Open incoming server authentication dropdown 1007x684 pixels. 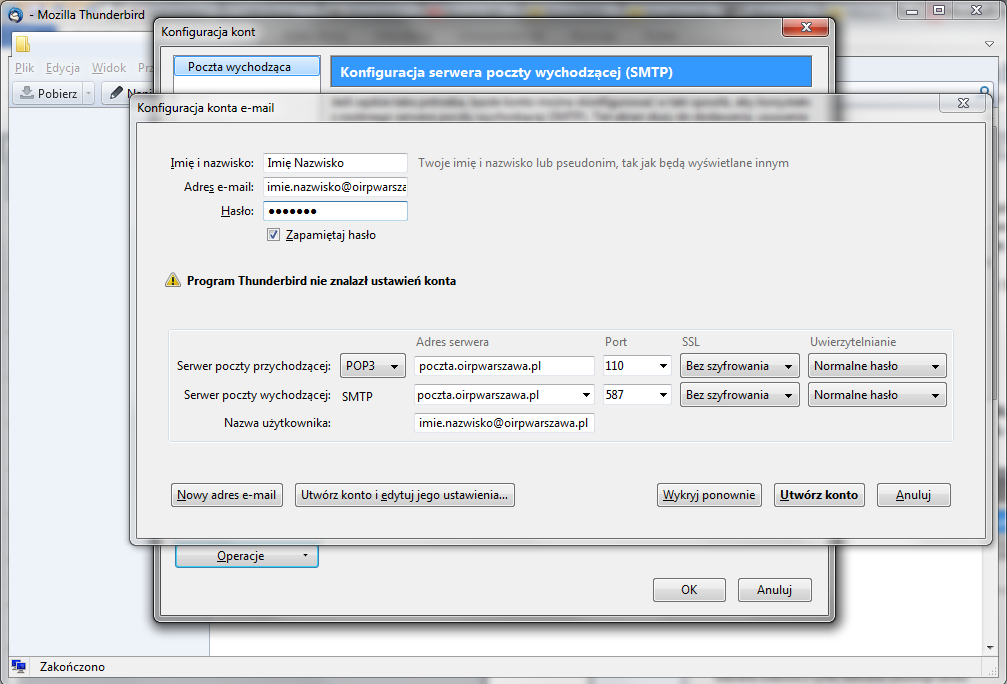point(877,366)
